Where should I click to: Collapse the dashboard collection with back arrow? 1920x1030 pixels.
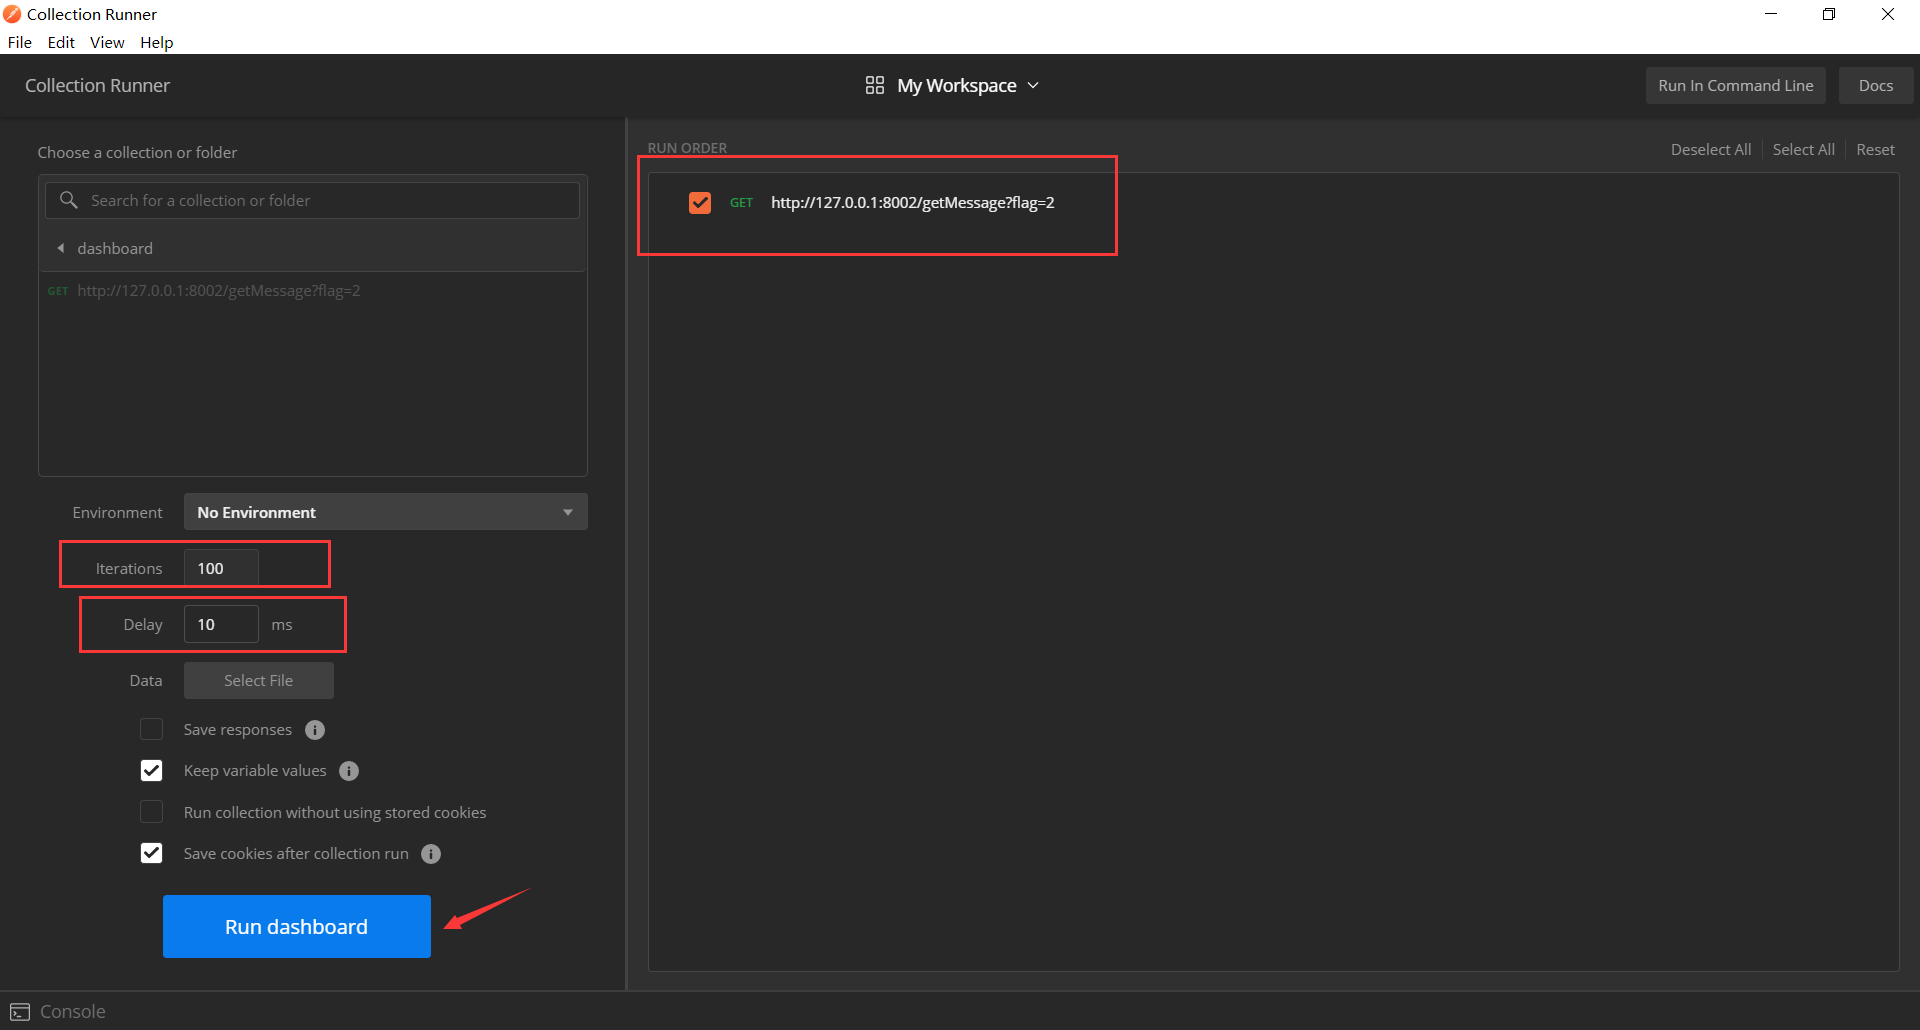point(60,248)
